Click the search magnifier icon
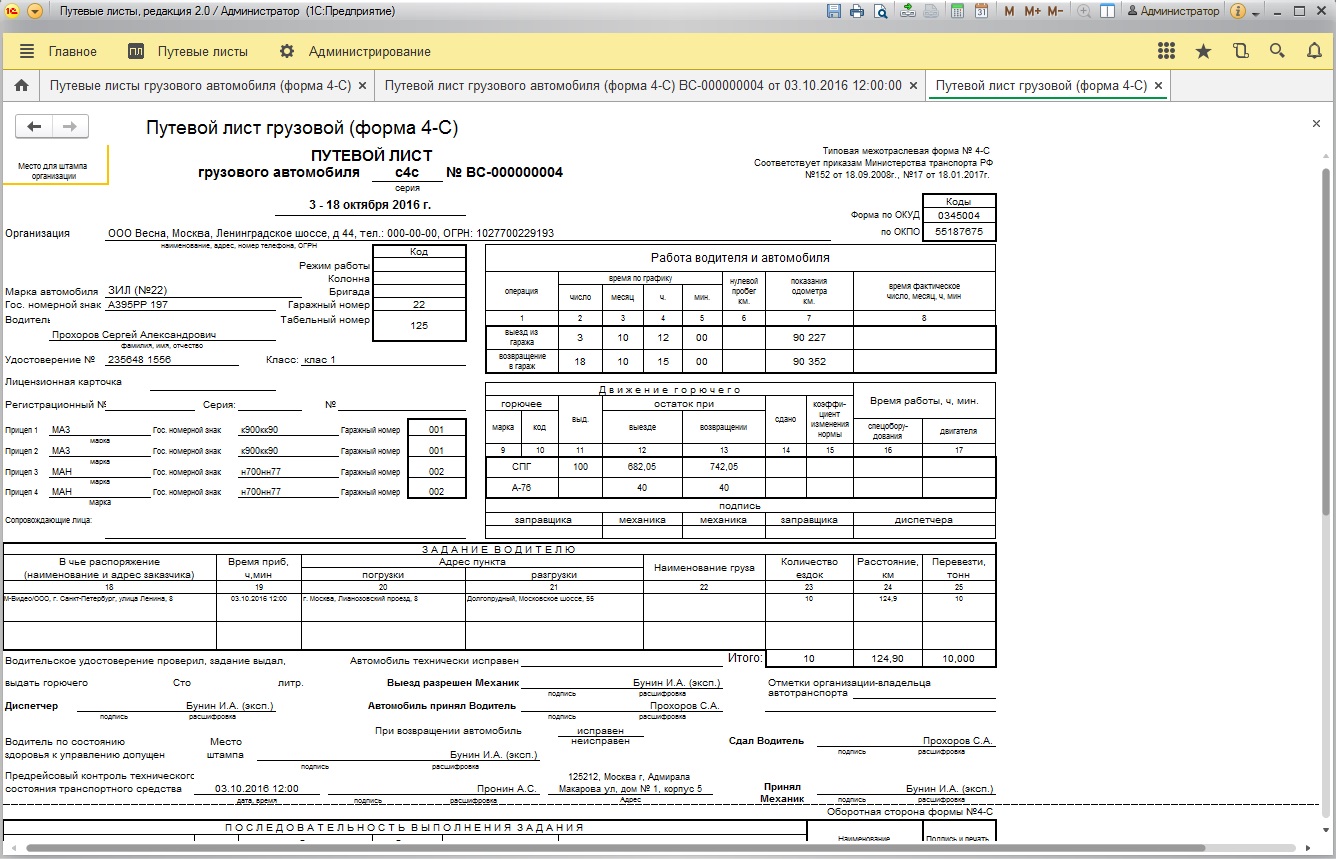Viewport: 1336px width, 859px height. coord(1277,51)
